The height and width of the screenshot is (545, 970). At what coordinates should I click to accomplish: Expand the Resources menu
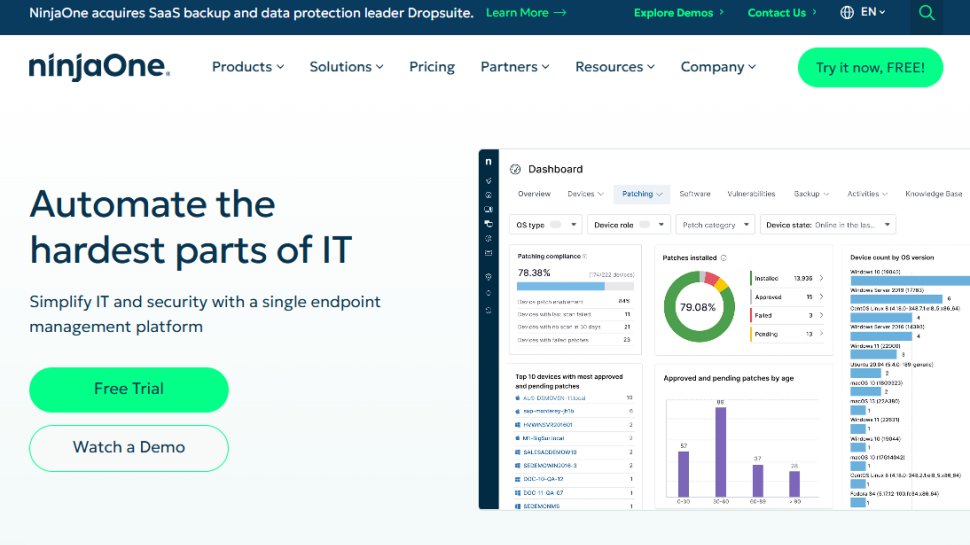(615, 67)
